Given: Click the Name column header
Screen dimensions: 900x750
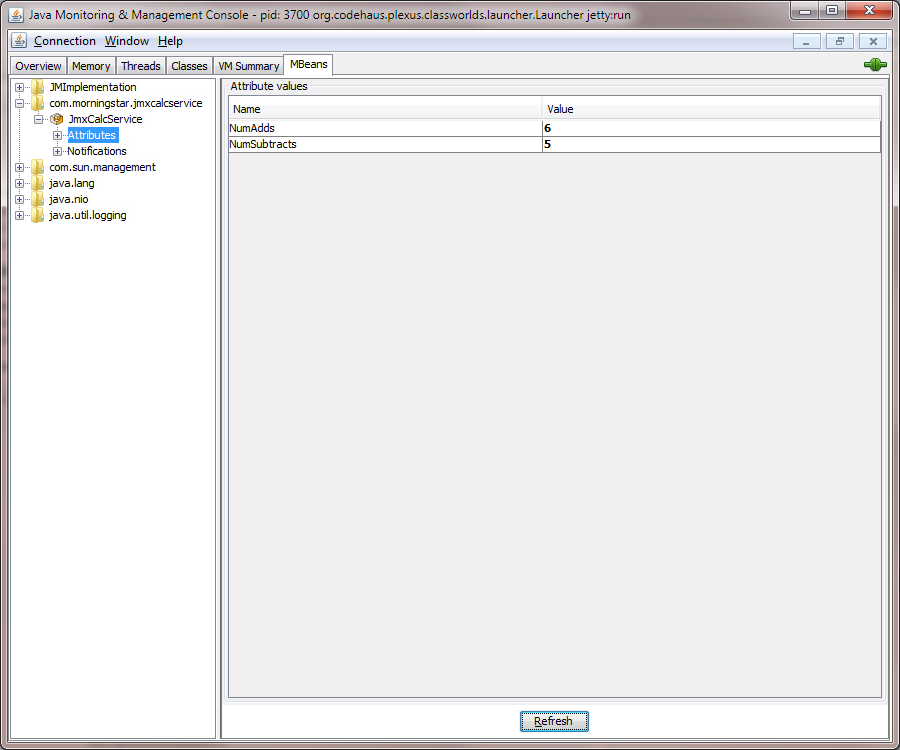Looking at the screenshot, I should point(385,109).
